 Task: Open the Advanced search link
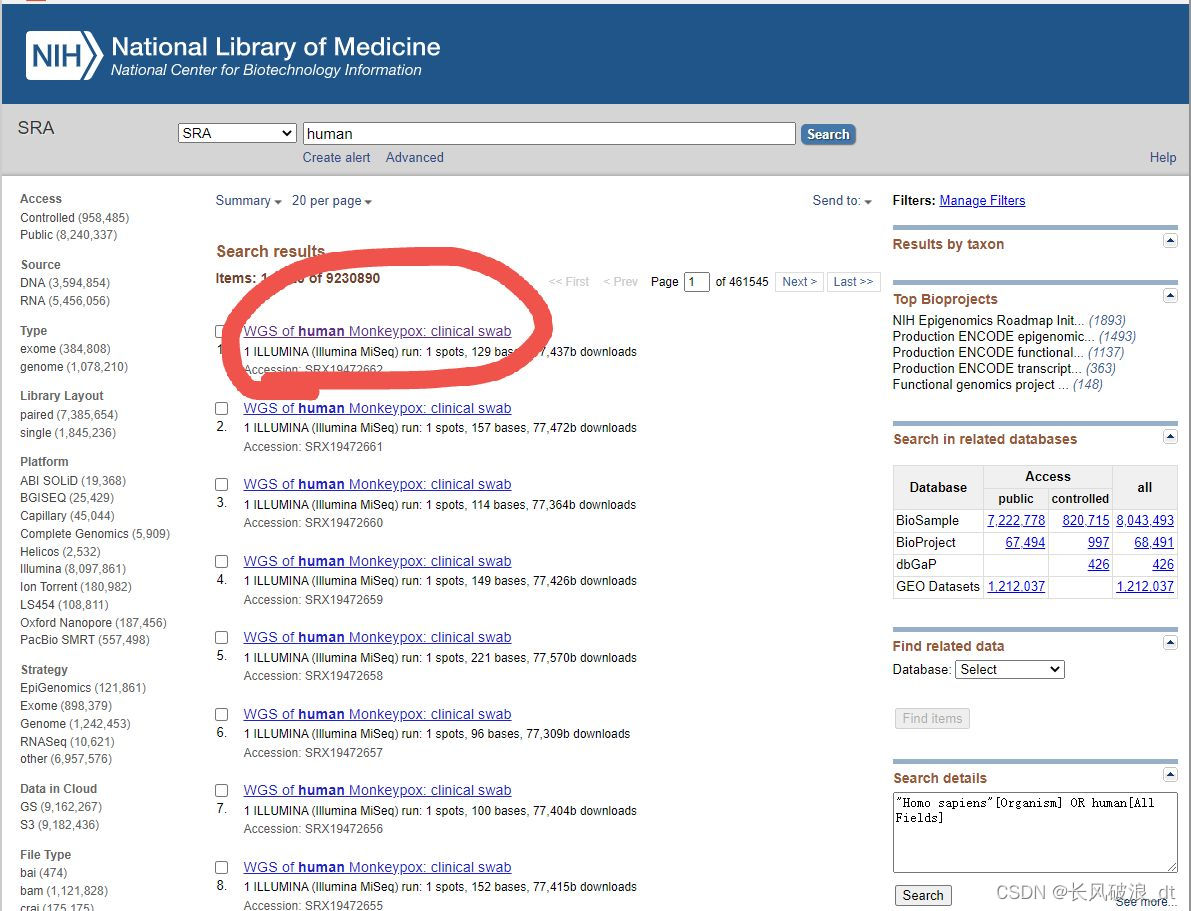[415, 157]
